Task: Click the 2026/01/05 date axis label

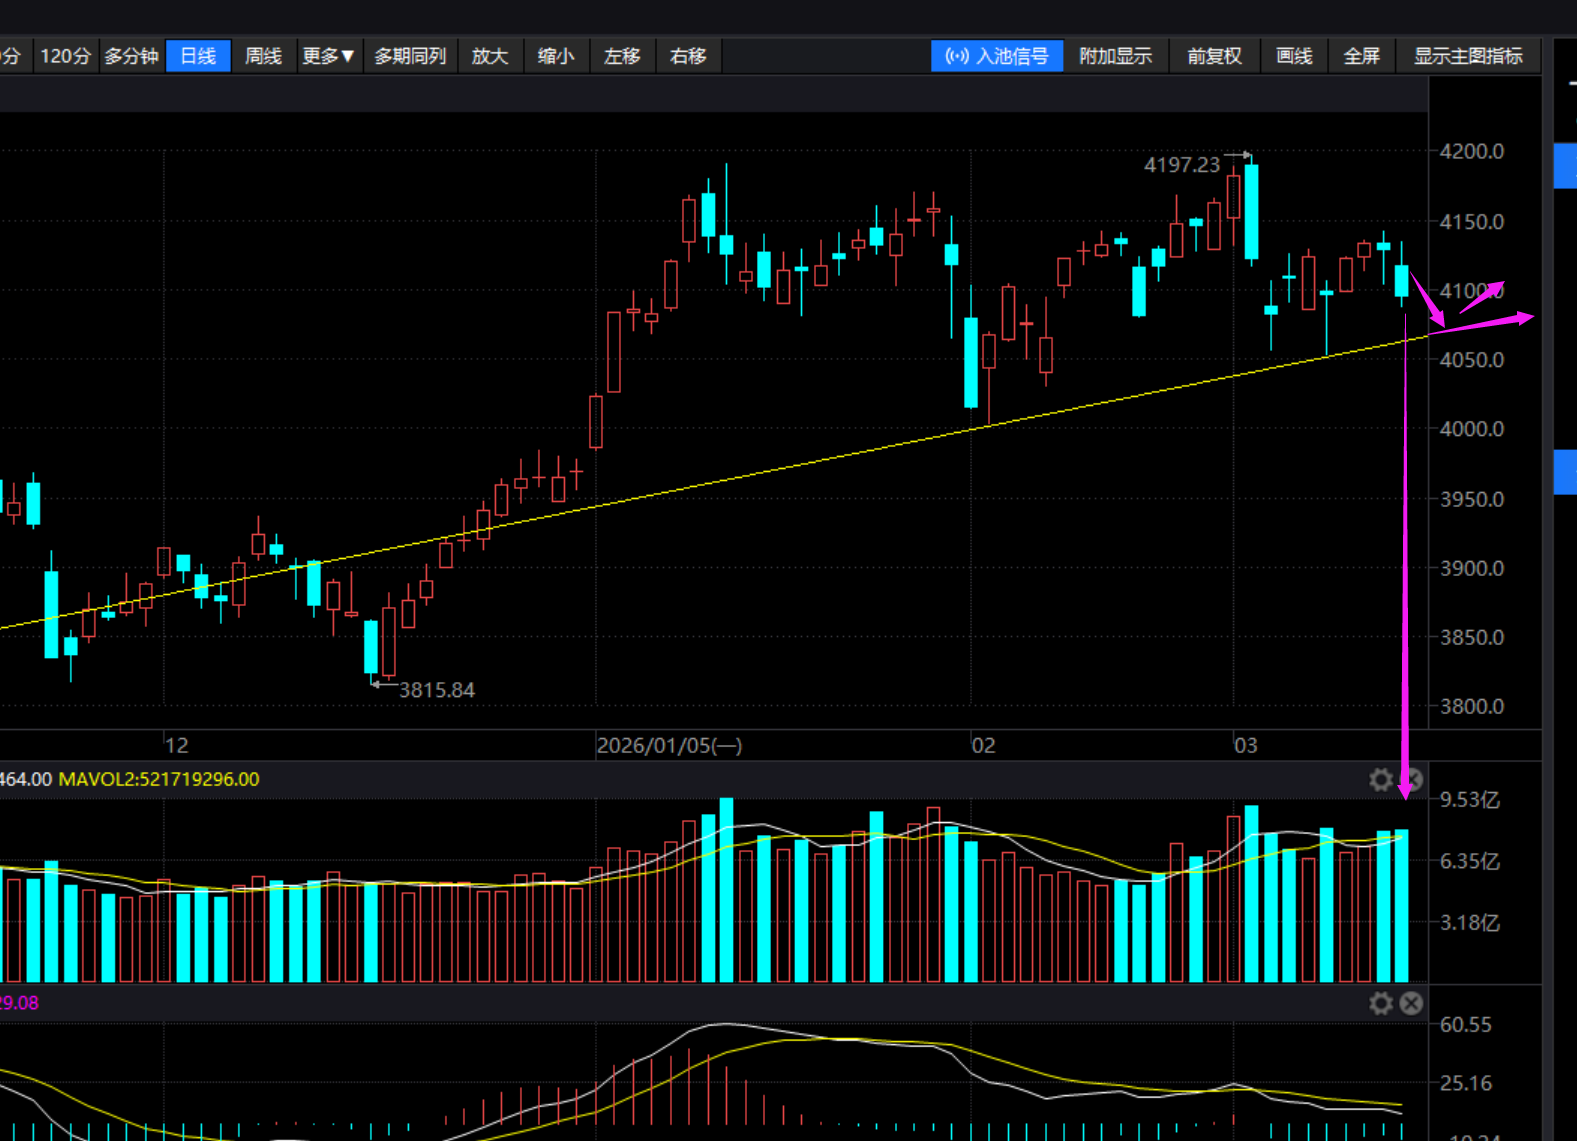Action: (669, 746)
